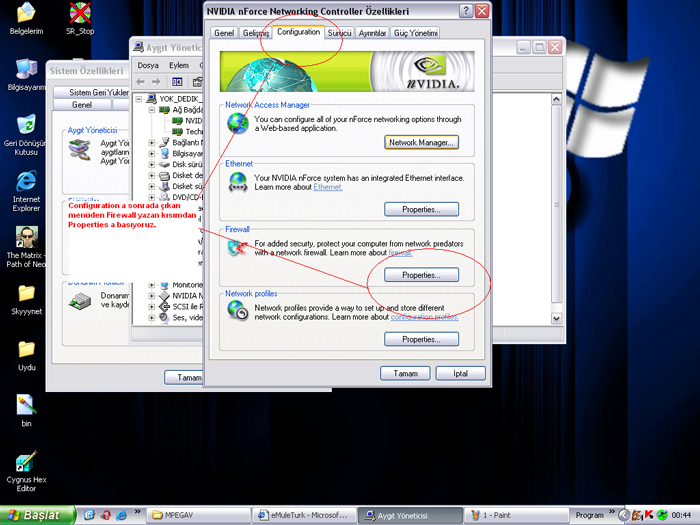
Task: Expand hidden system tray icons arrow
Action: pyautogui.click(x=624, y=515)
